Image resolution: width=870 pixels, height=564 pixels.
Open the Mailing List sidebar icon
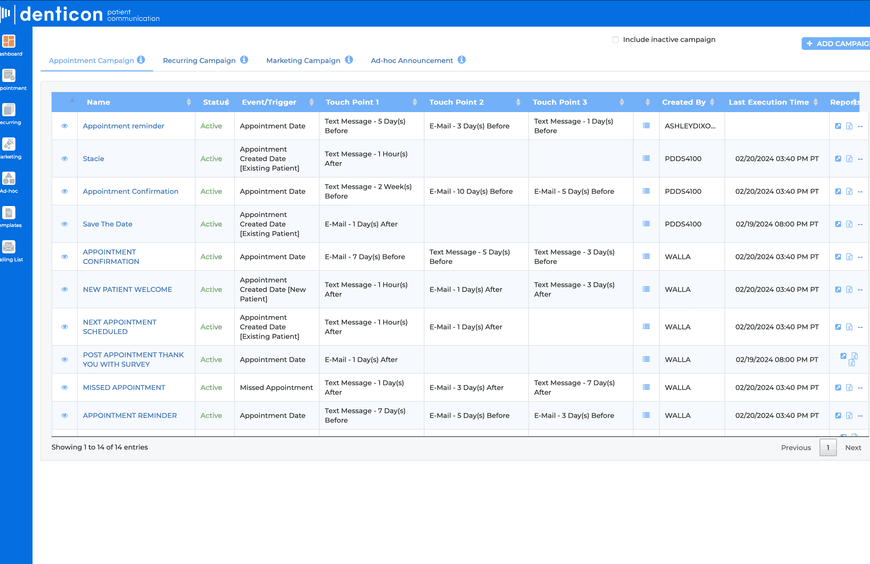9,248
